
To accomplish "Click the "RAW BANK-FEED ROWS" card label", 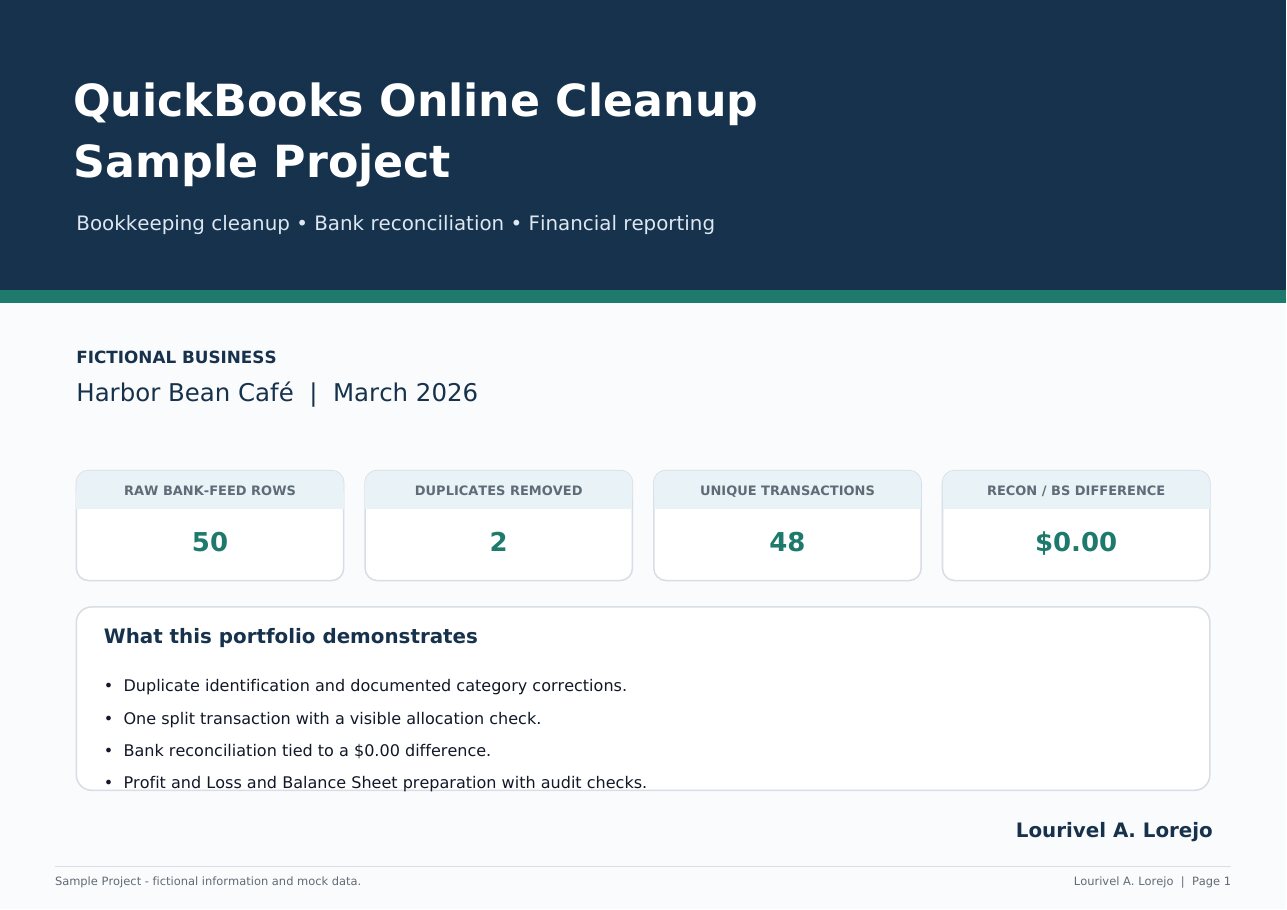I will tap(210, 491).
